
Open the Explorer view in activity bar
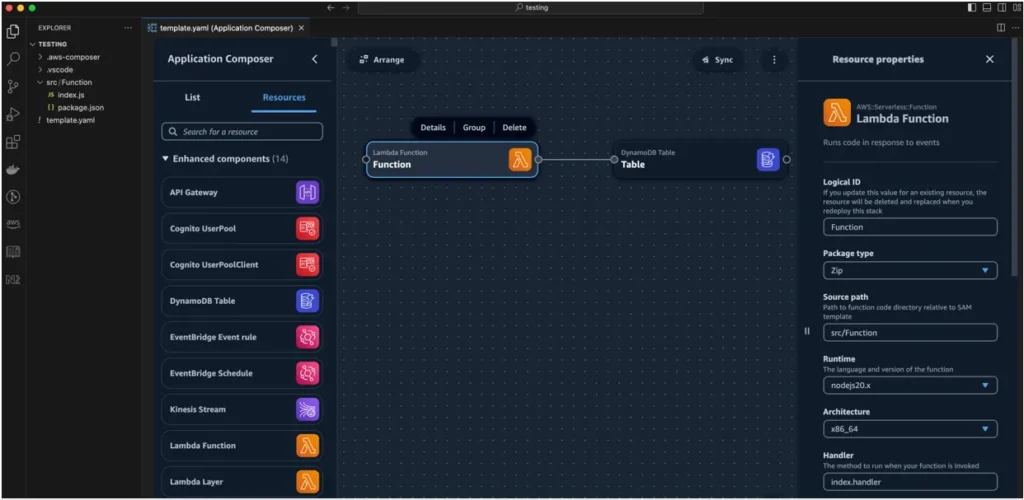[13, 31]
